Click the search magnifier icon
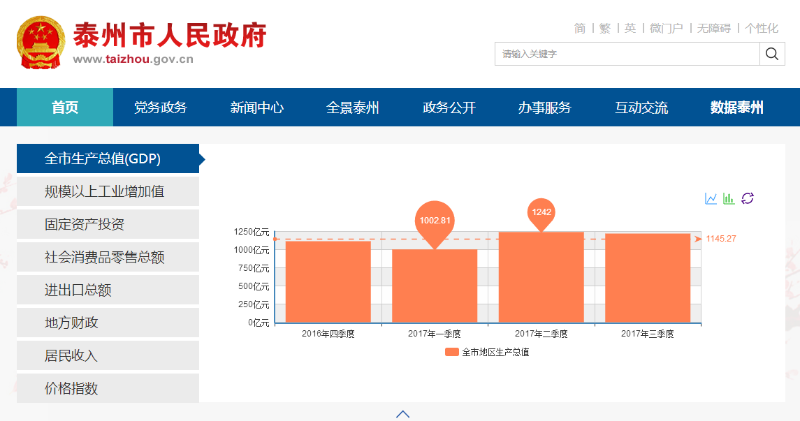The width and height of the screenshot is (800, 421). click(772, 53)
